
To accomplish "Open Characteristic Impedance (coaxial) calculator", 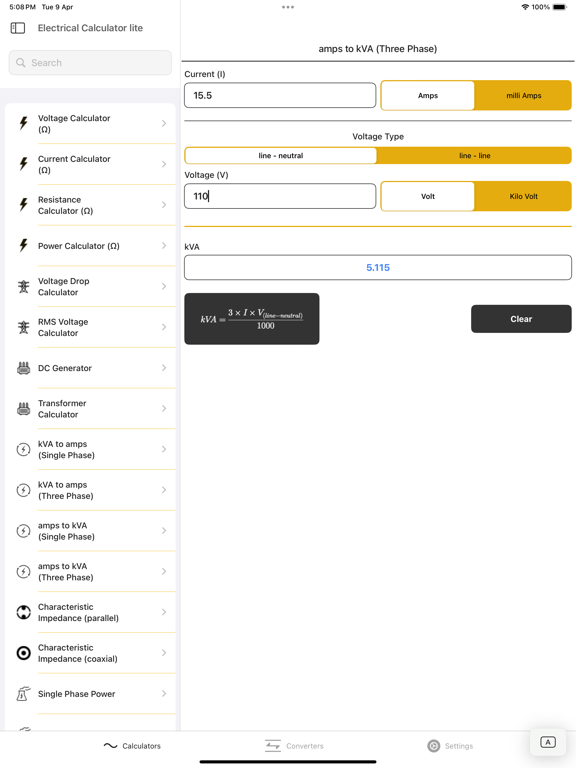I will [x=90, y=653].
